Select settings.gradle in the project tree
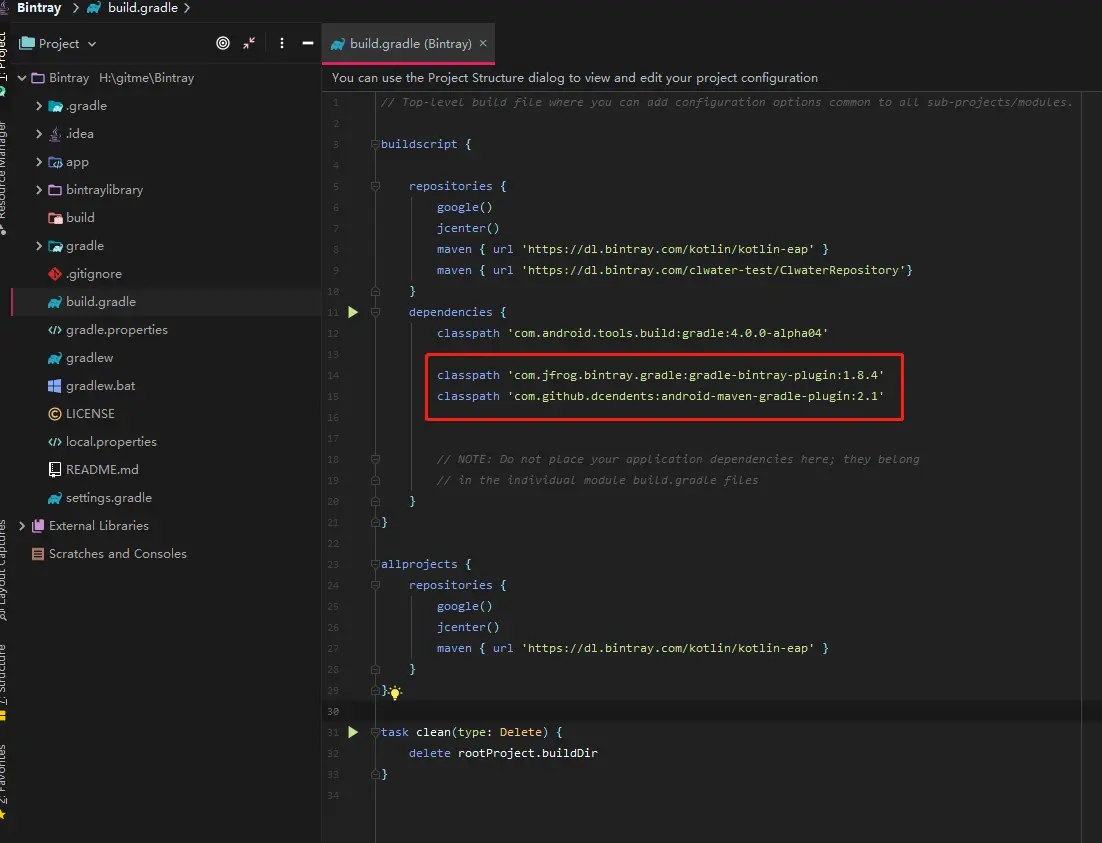Screen dimensions: 1102x843 tap(110, 497)
